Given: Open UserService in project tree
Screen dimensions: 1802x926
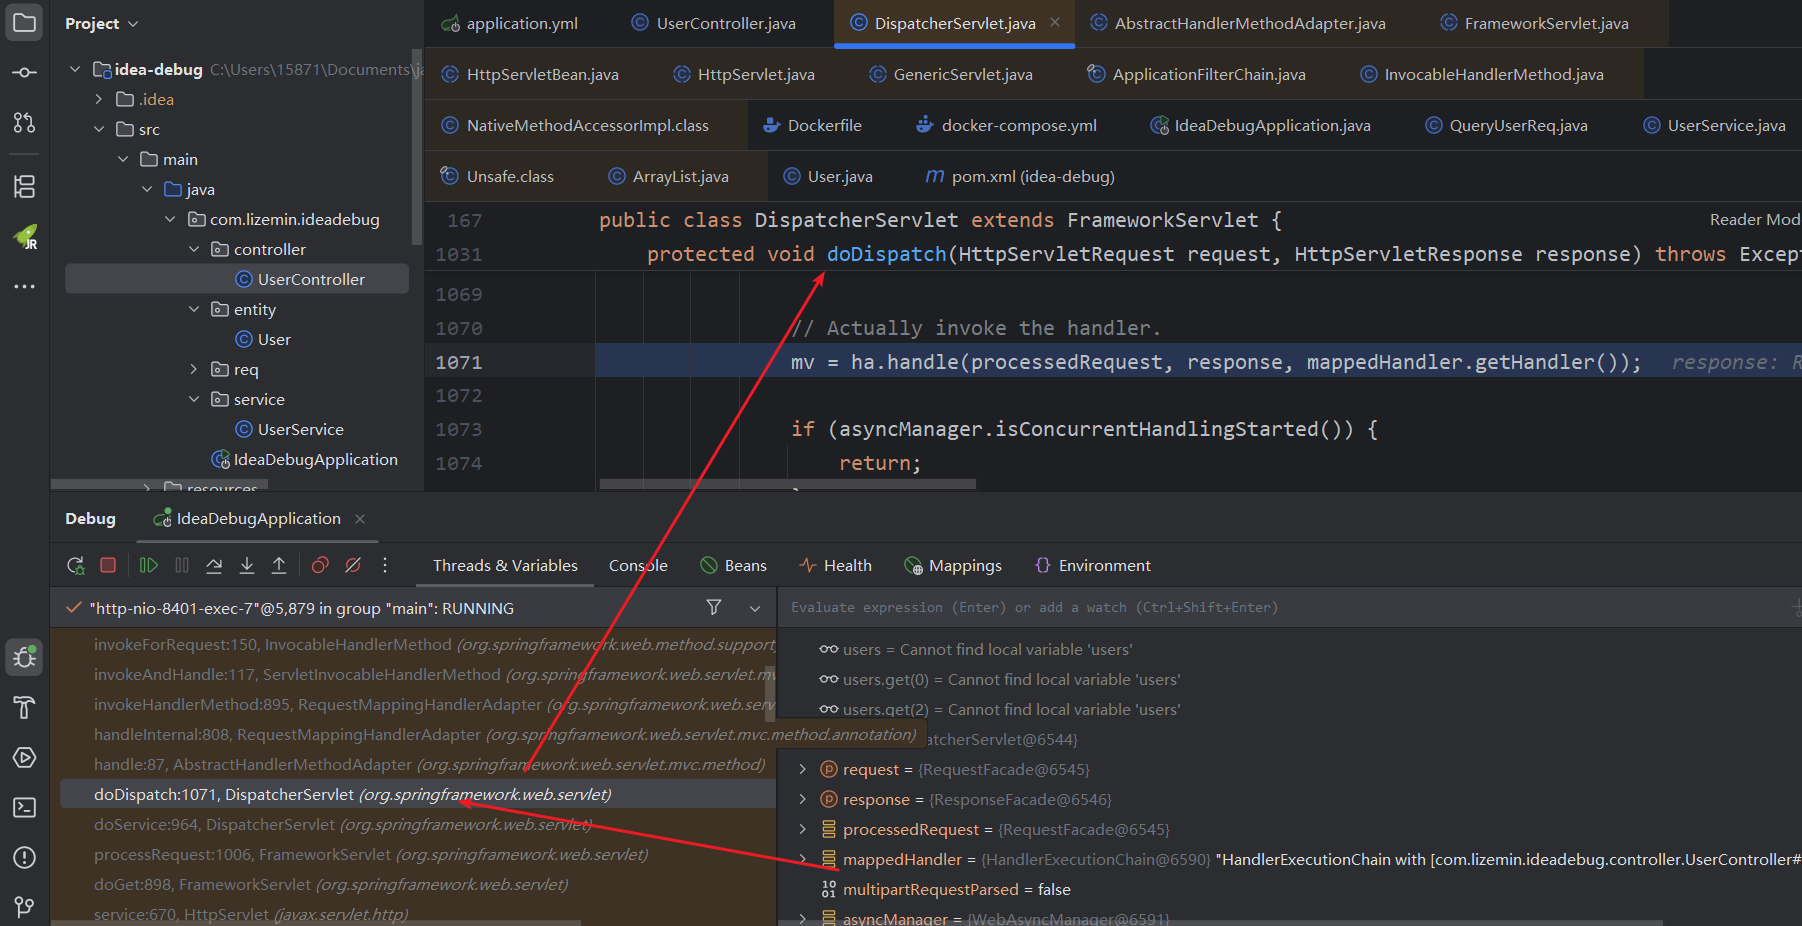Looking at the screenshot, I should [x=300, y=430].
